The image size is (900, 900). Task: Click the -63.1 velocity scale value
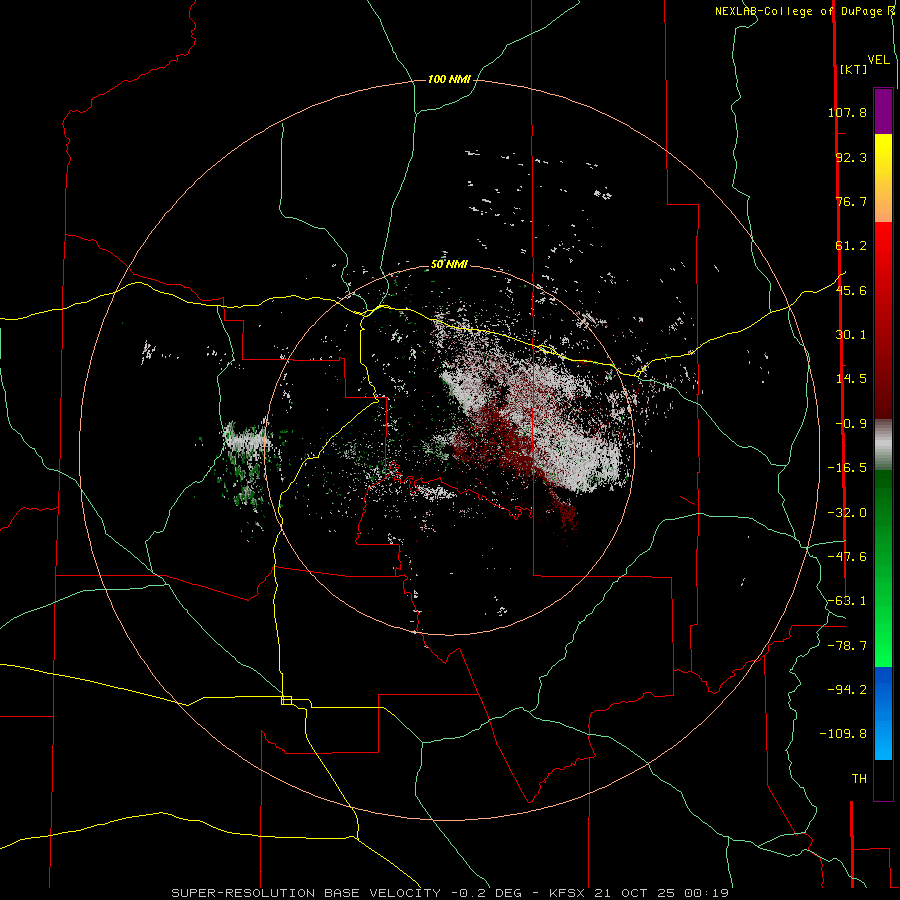847,601
